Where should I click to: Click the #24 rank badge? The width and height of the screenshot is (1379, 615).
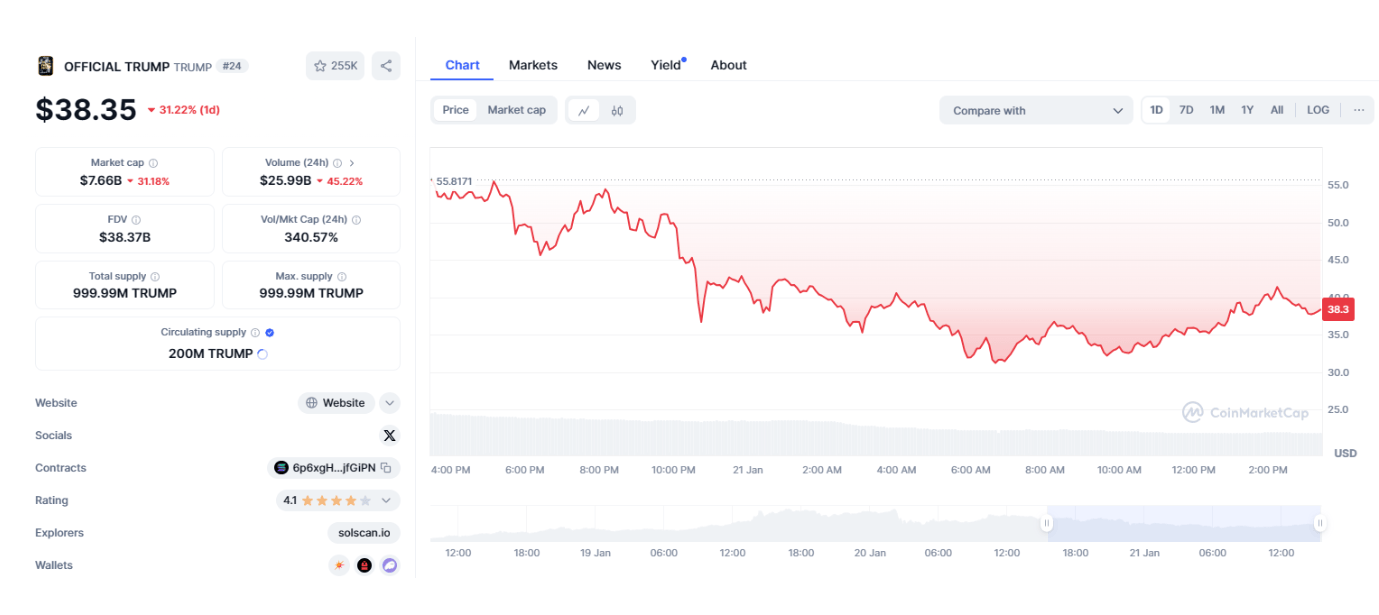click(232, 66)
